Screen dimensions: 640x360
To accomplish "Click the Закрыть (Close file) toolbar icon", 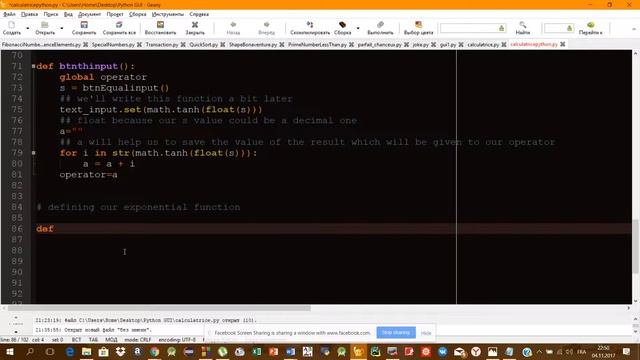I will (195, 28).
